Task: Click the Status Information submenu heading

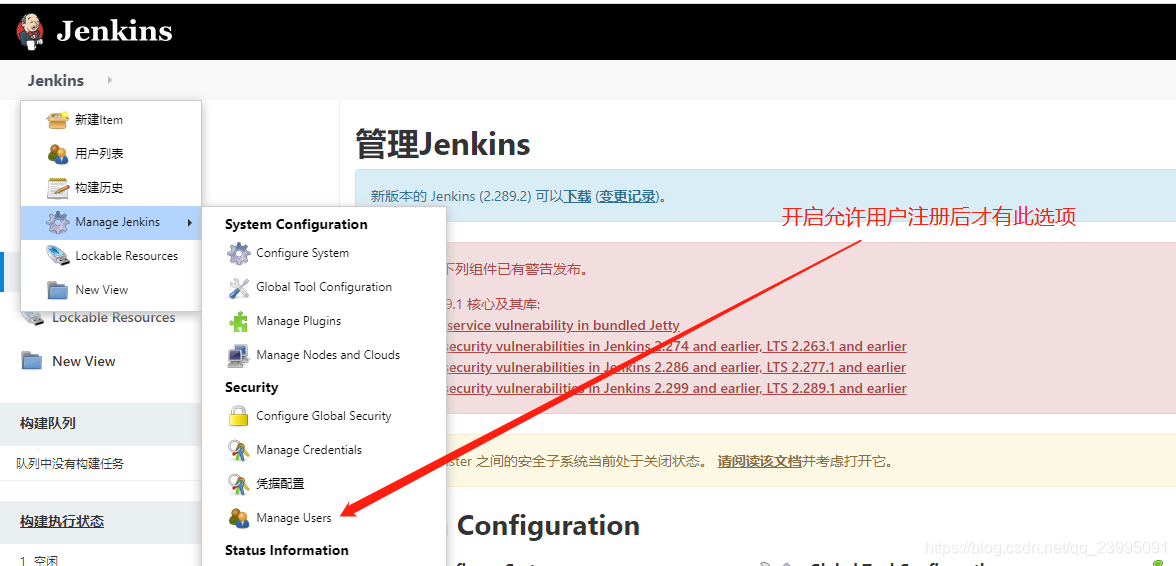Action: tap(286, 550)
